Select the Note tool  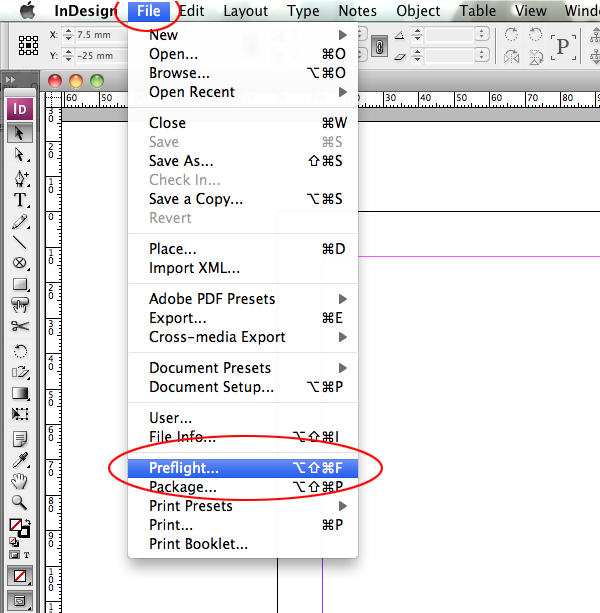[x=20, y=439]
